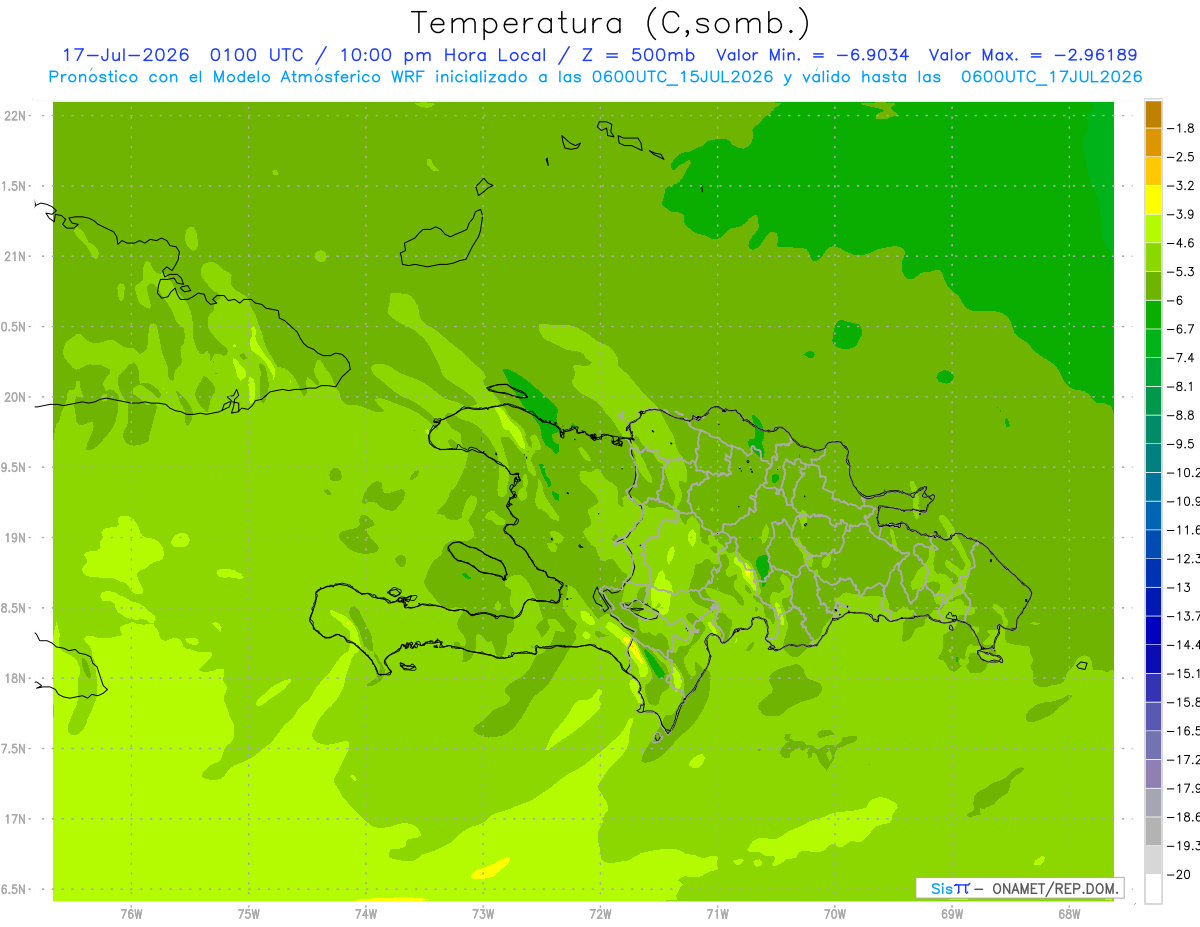Click the '75W' longitude label

pyautogui.click(x=249, y=913)
